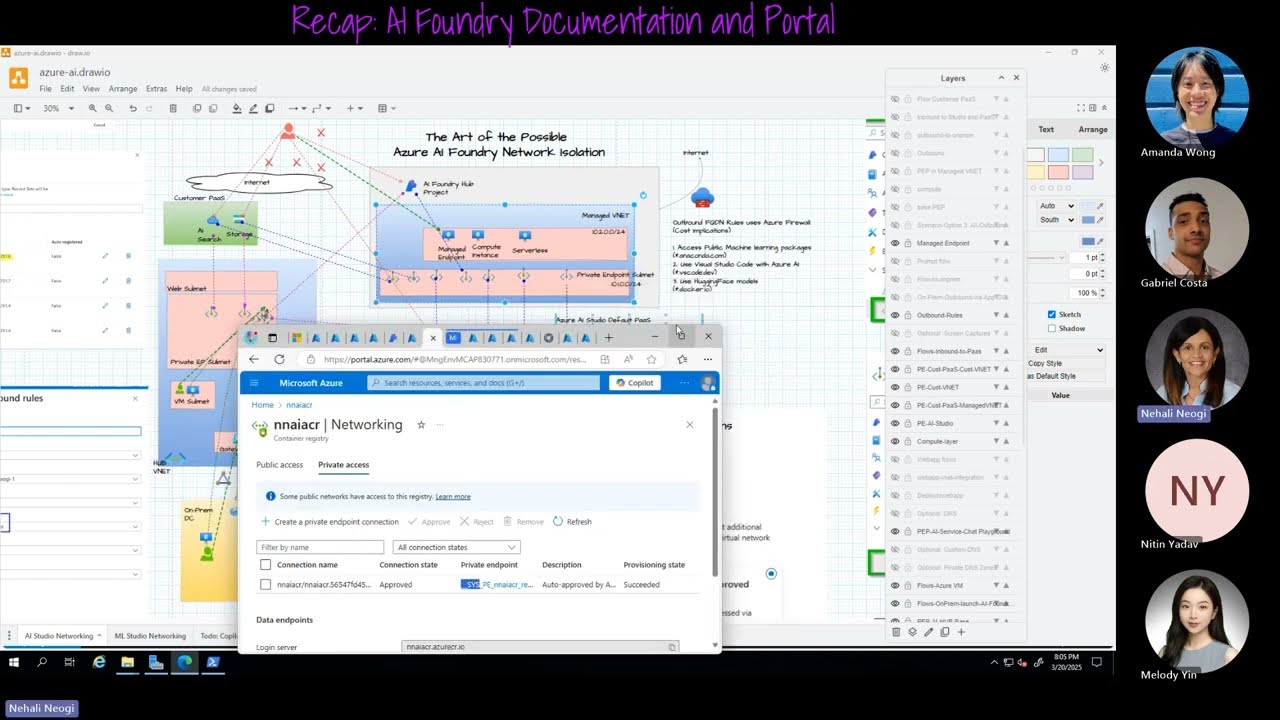Screen dimensions: 1280x720
Task: Switch to the Public access tab
Action: click(279, 465)
